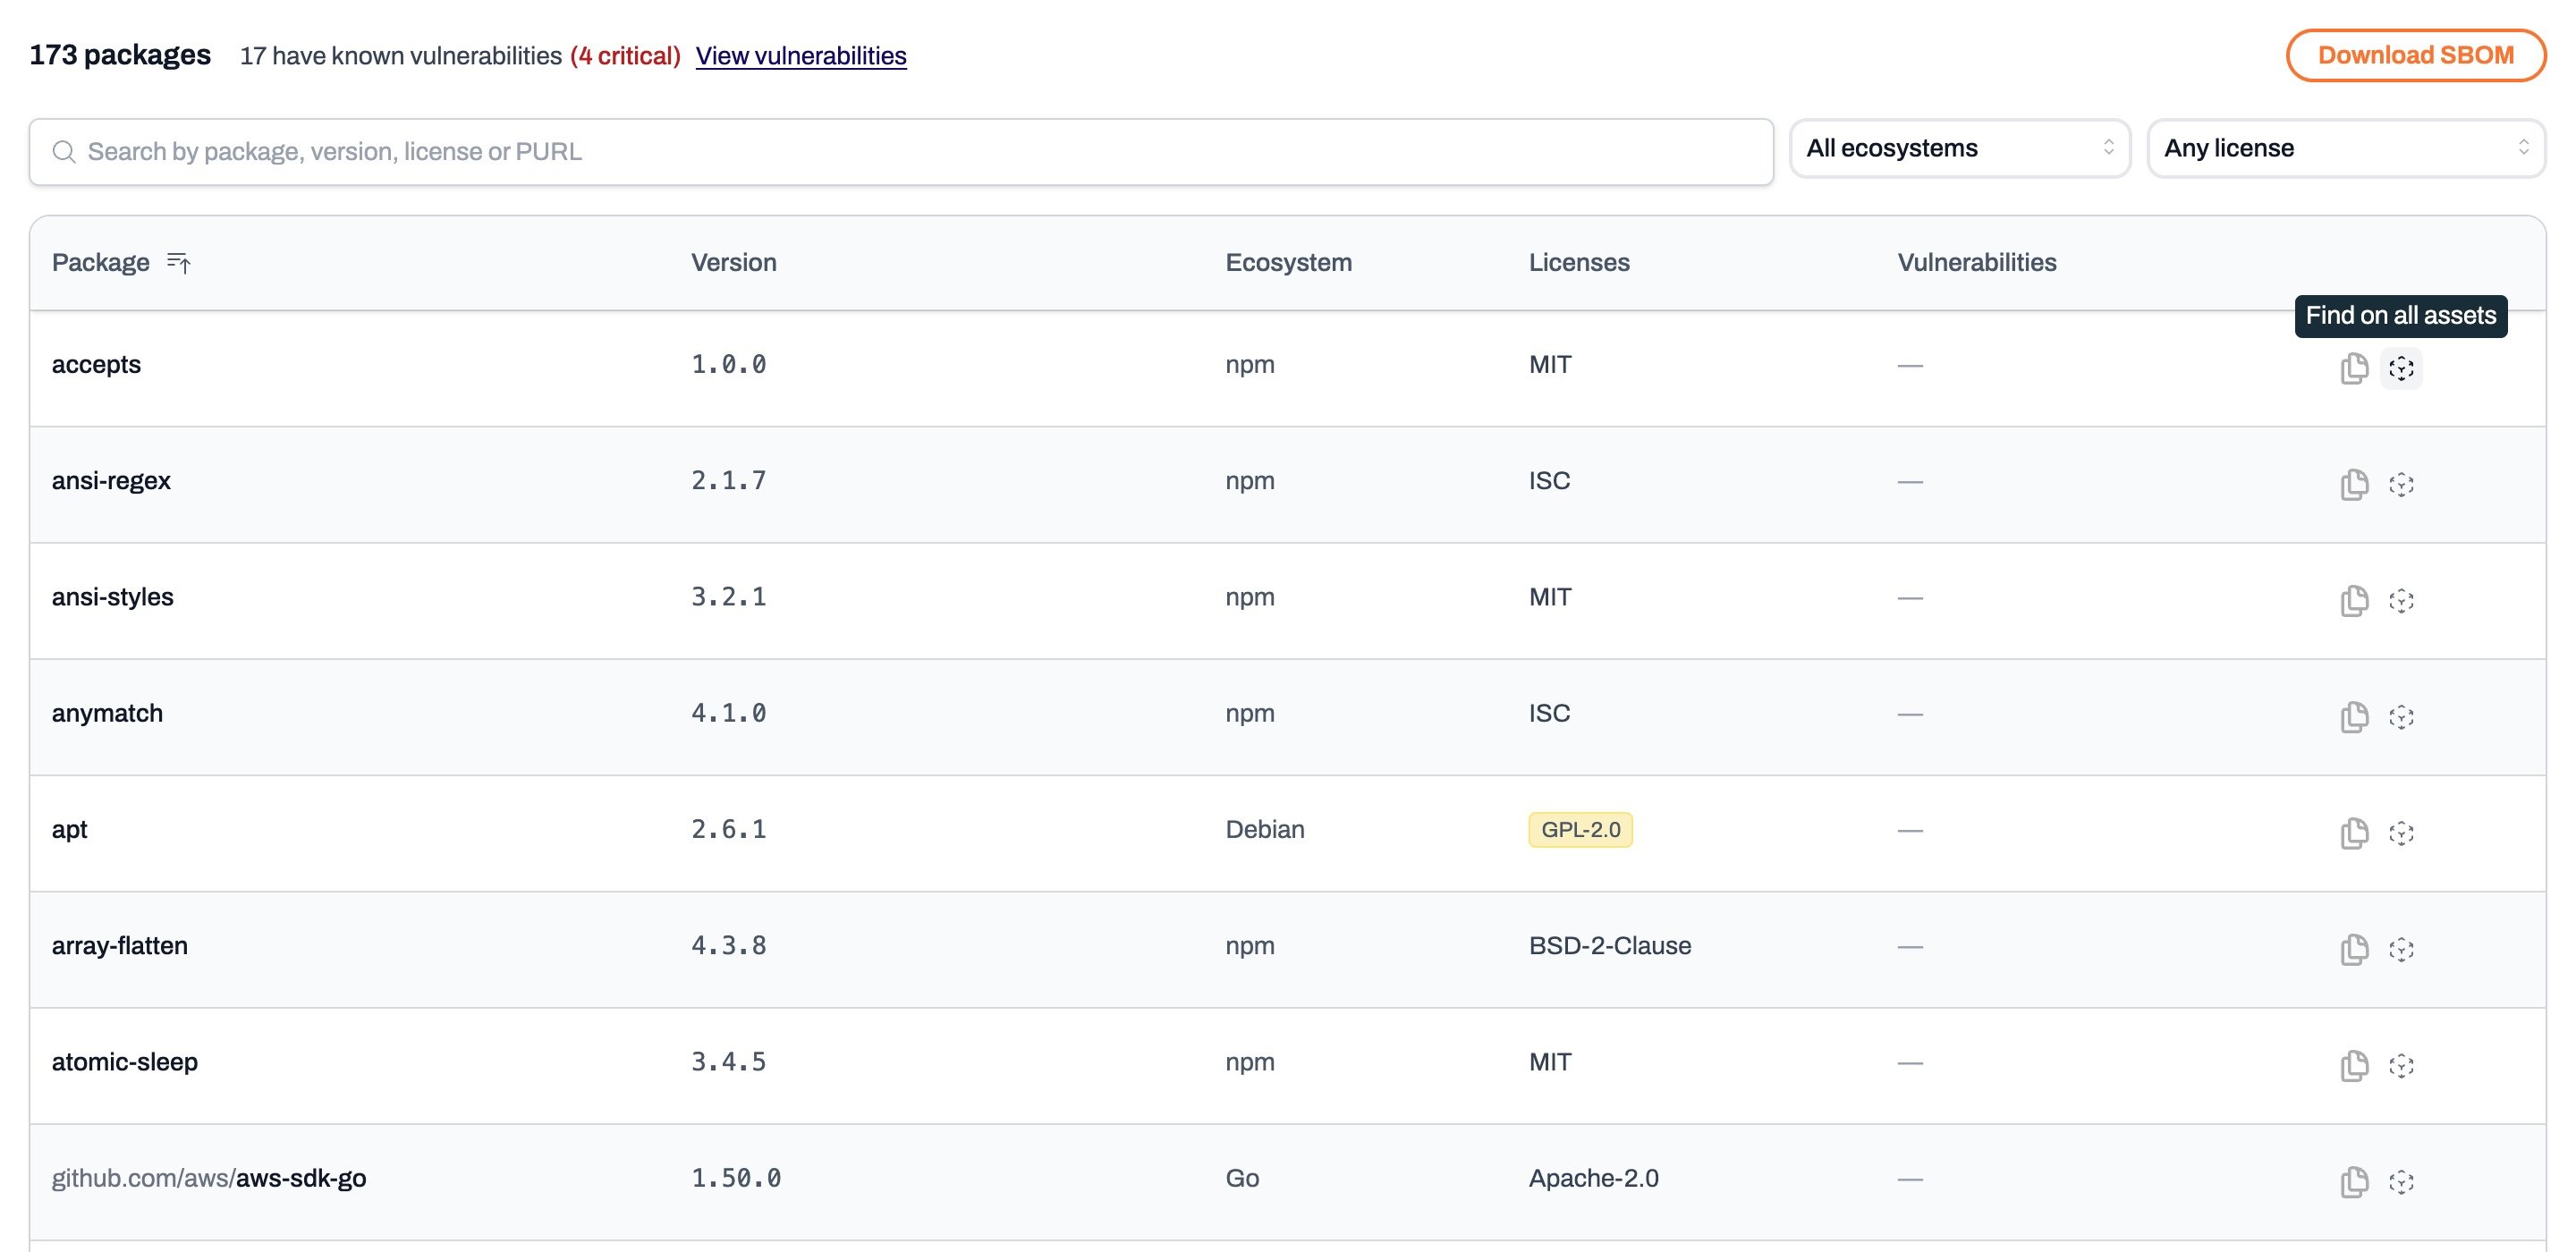This screenshot has height=1252, width=2576.
Task: Click the Download SBOM button
Action: tap(2415, 55)
